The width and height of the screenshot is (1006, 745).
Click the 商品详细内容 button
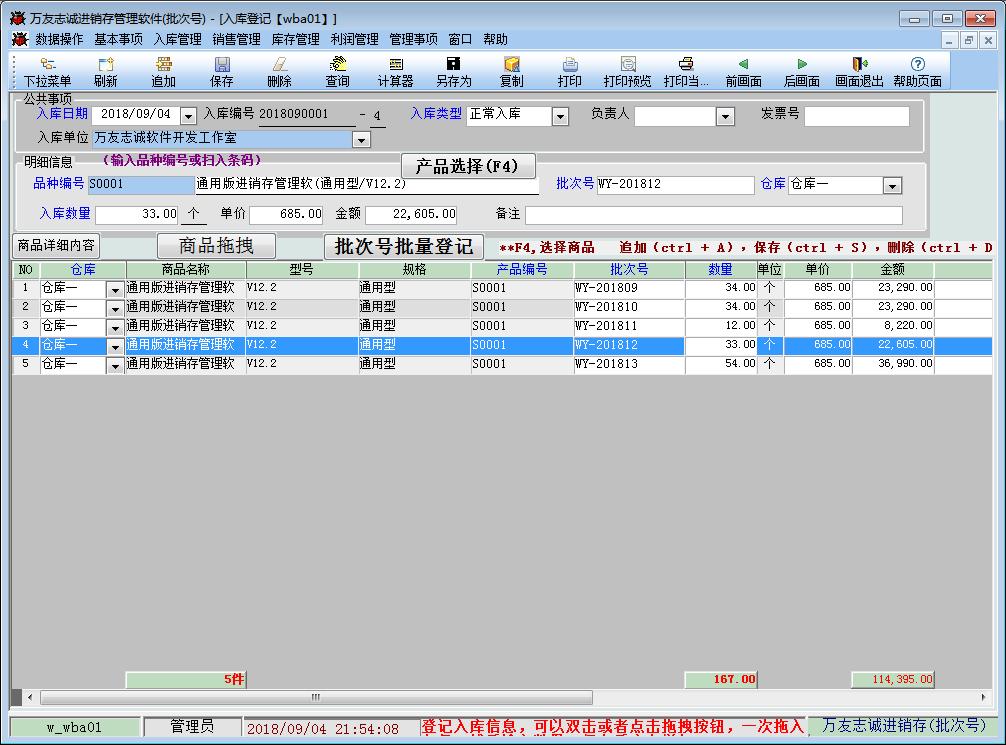(56, 245)
